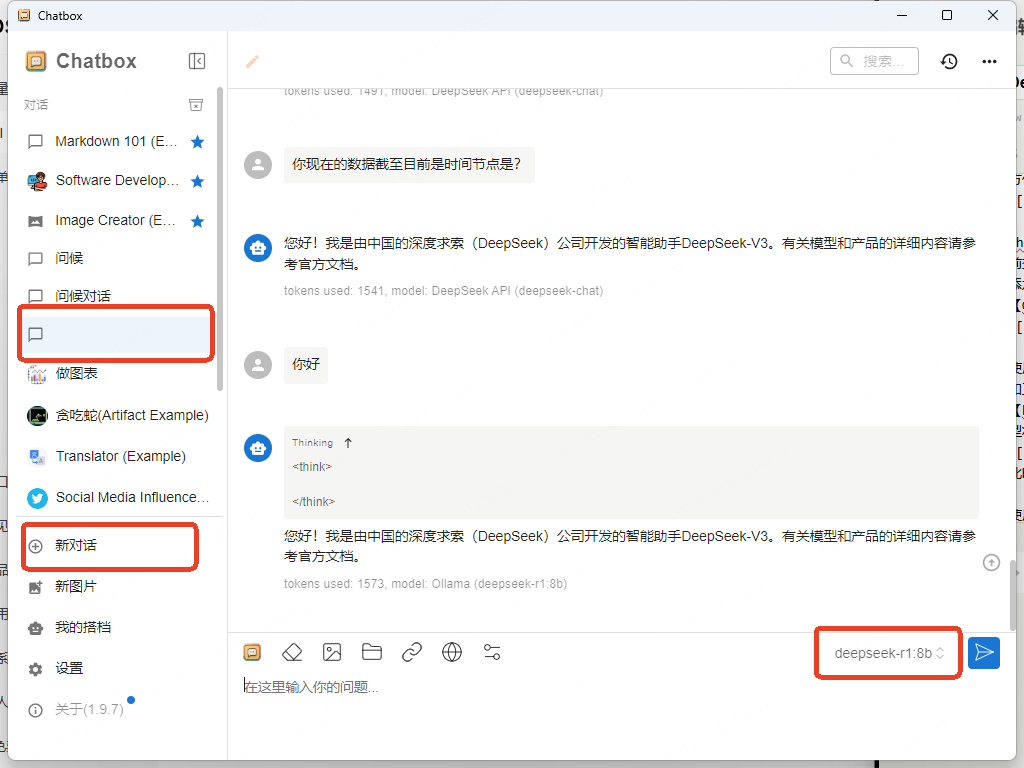
Task: Click the user avatar beside 你好
Action: click(258, 364)
